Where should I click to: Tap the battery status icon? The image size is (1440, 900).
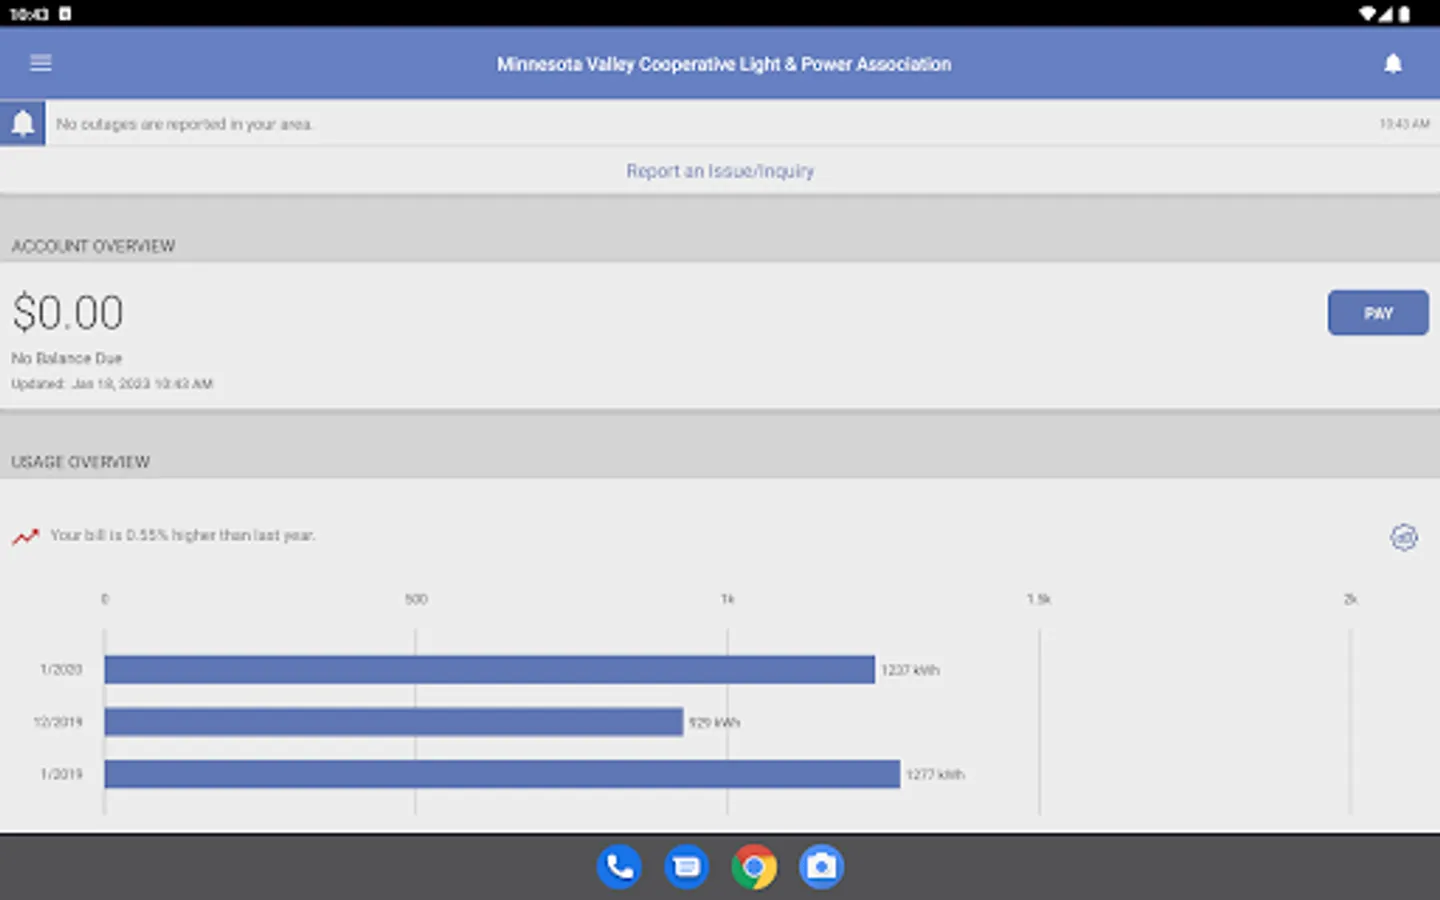(x=1404, y=14)
